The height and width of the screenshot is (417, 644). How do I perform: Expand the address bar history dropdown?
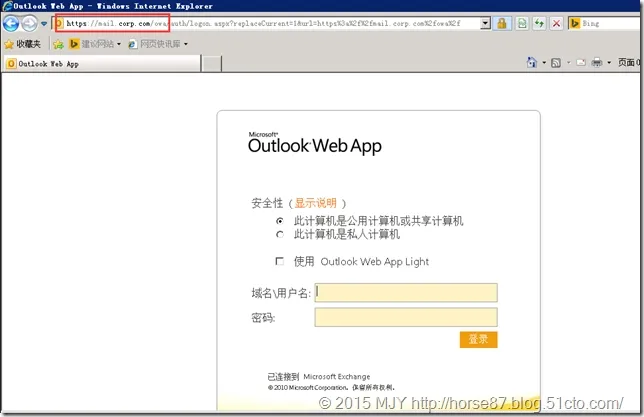tap(485, 23)
